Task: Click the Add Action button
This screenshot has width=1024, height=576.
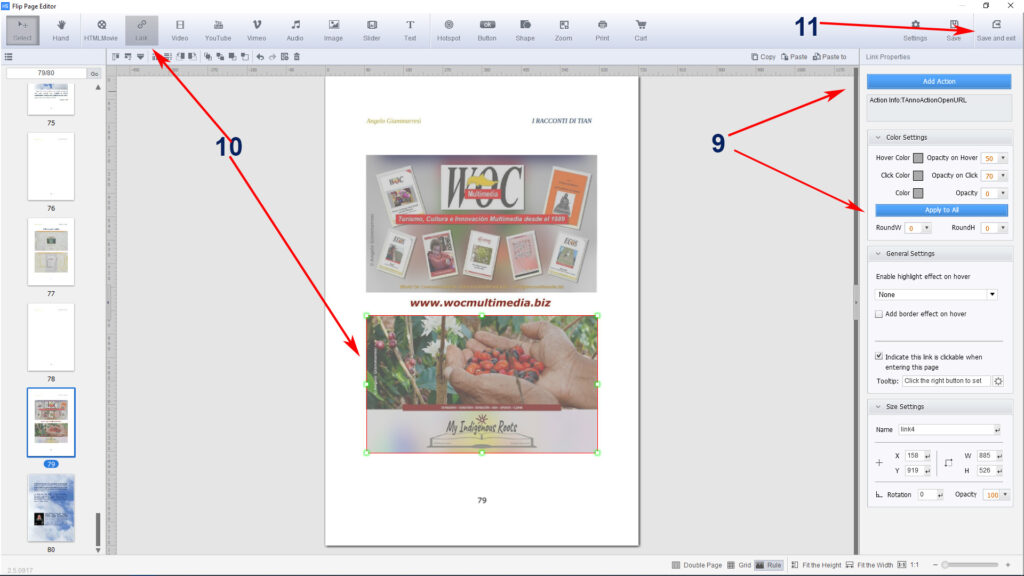Action: tap(939, 82)
